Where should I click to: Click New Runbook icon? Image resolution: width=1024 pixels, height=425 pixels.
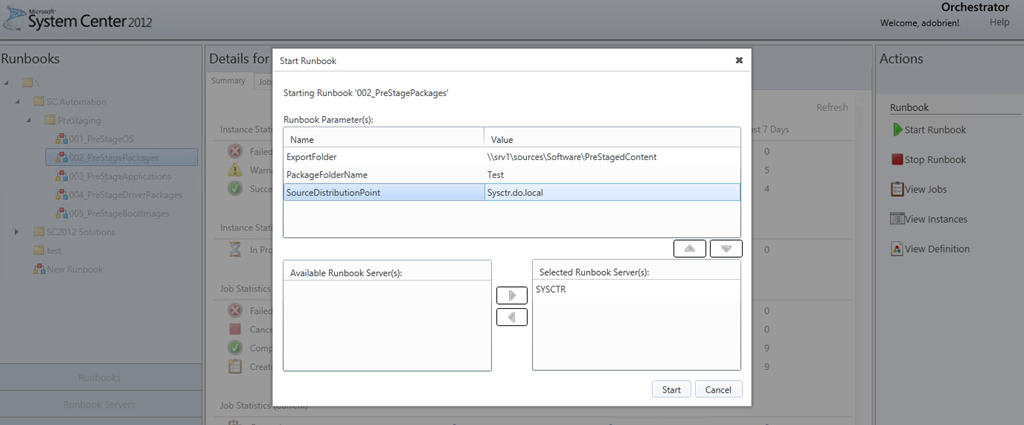39,269
